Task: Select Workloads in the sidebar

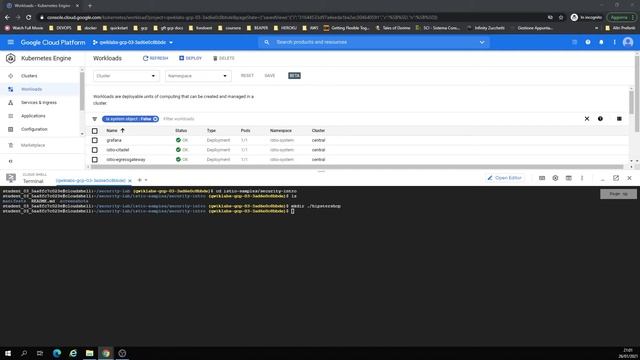Action: pyautogui.click(x=31, y=89)
